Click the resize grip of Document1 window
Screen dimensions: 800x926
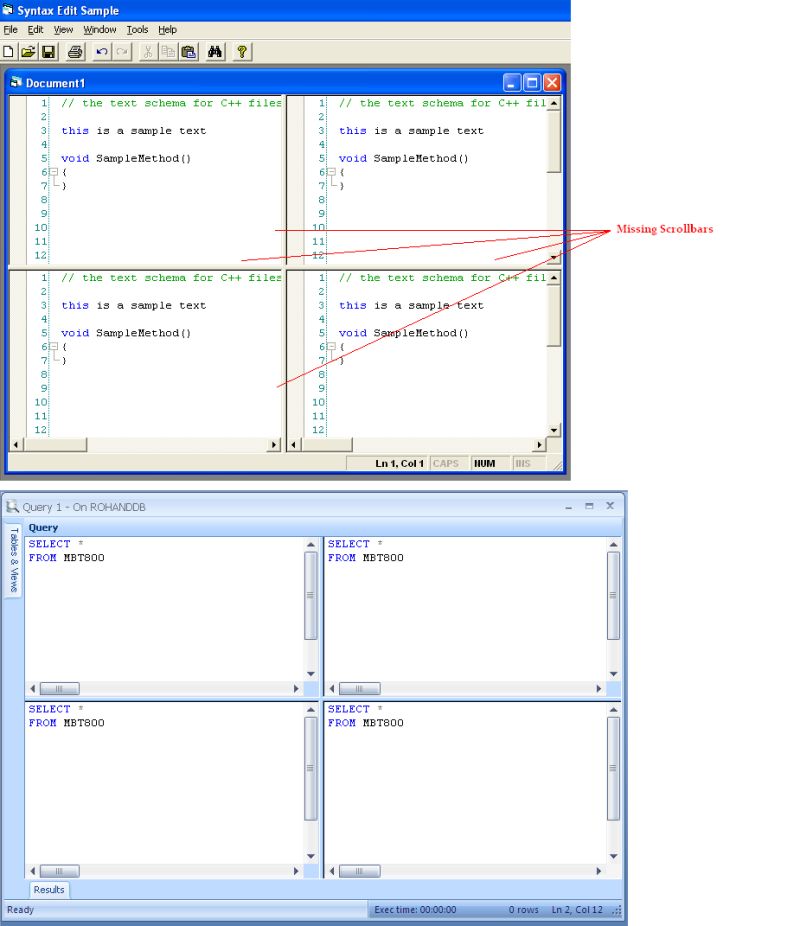[x=557, y=465]
